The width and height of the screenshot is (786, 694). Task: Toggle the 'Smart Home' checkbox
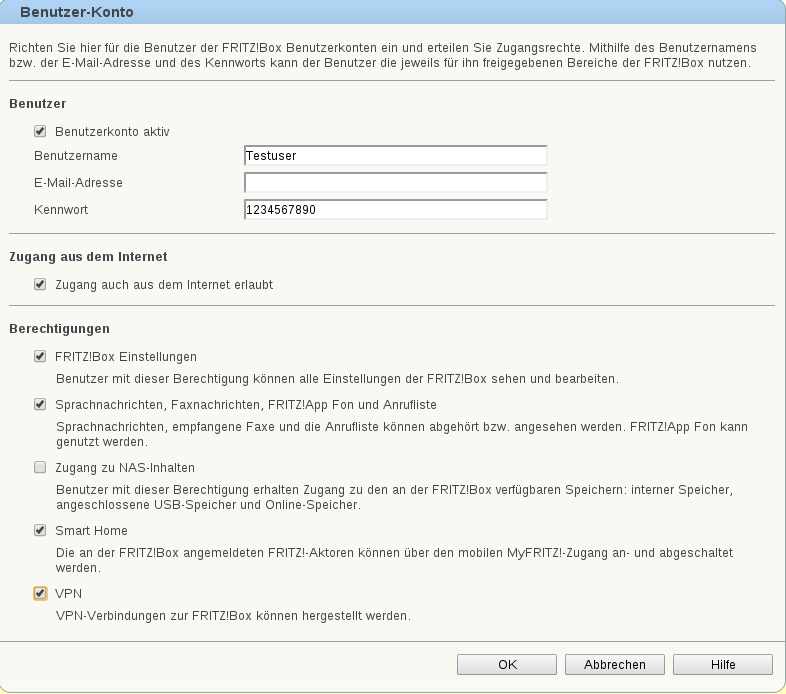40,530
